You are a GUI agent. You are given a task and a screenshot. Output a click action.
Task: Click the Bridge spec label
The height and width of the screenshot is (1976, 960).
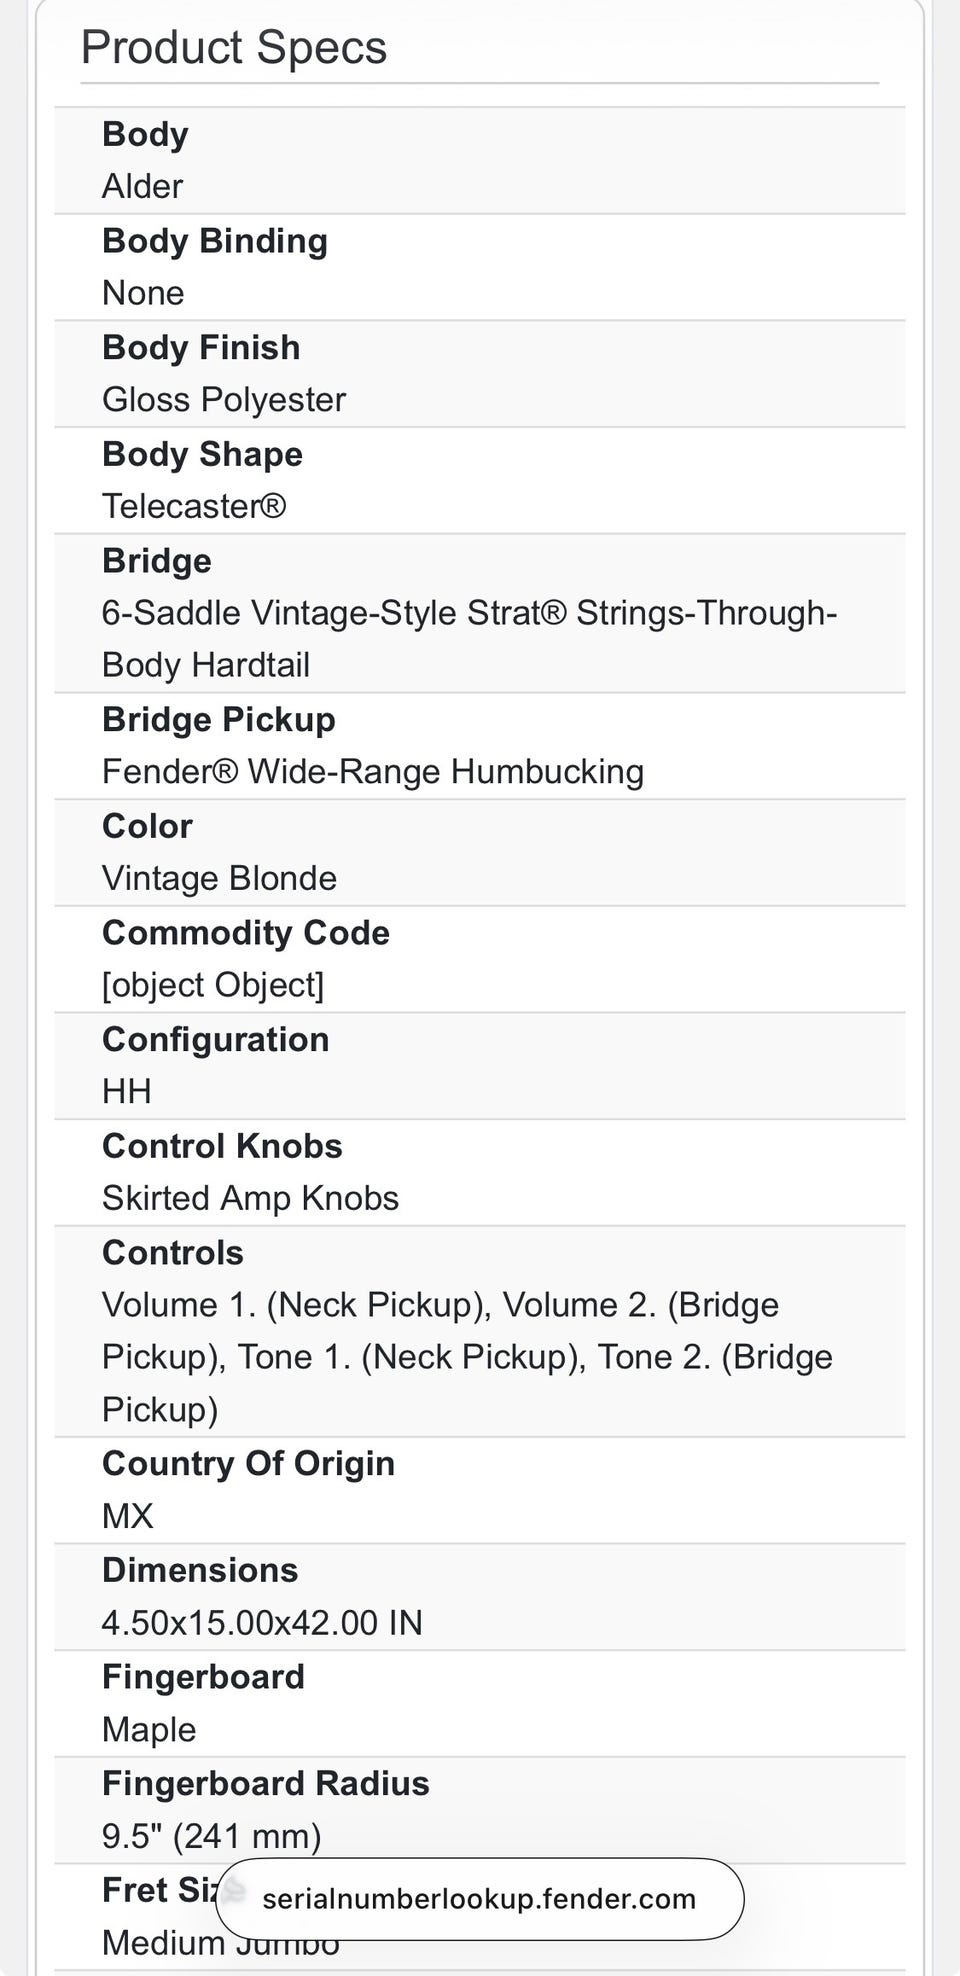pos(157,561)
